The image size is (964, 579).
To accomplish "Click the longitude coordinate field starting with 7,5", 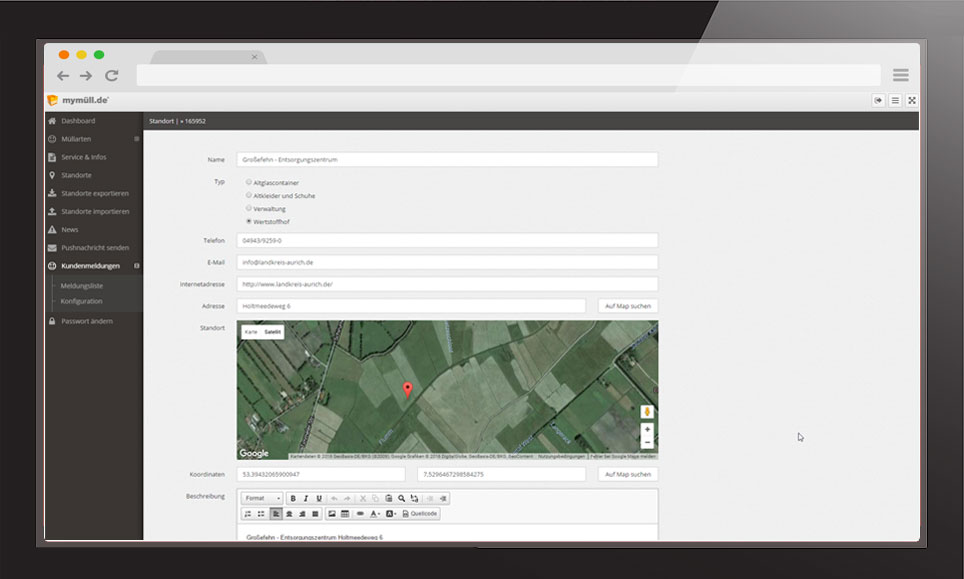I will (x=502, y=475).
